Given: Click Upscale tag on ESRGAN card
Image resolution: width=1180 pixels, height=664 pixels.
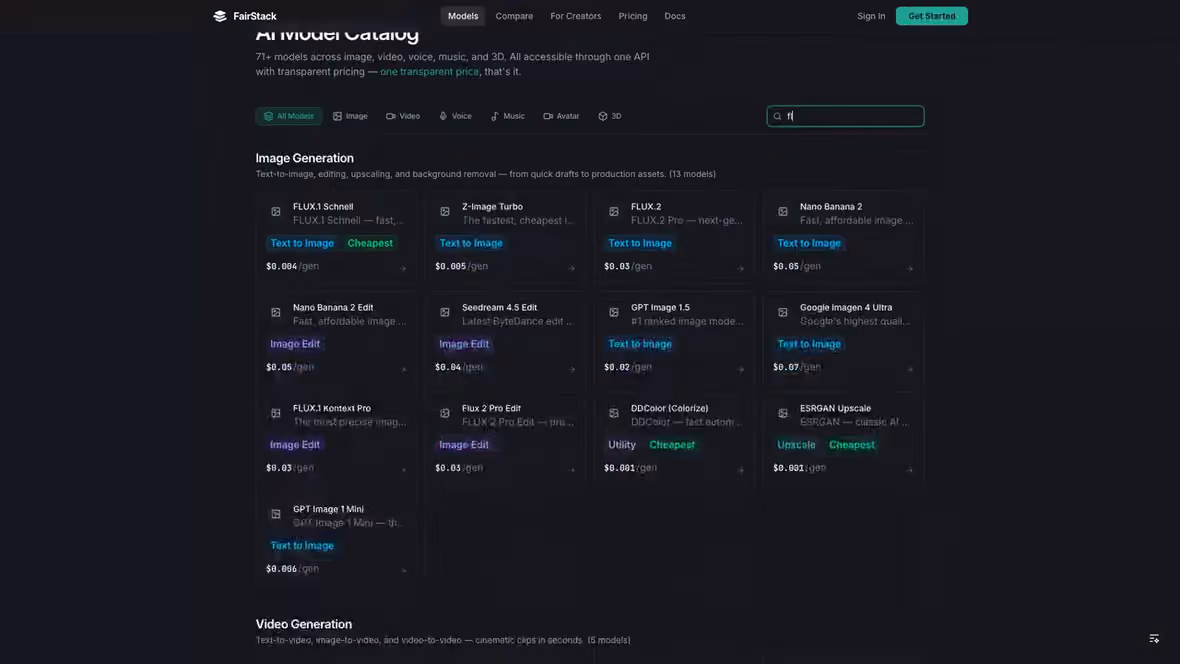Looking at the screenshot, I should point(796,445).
